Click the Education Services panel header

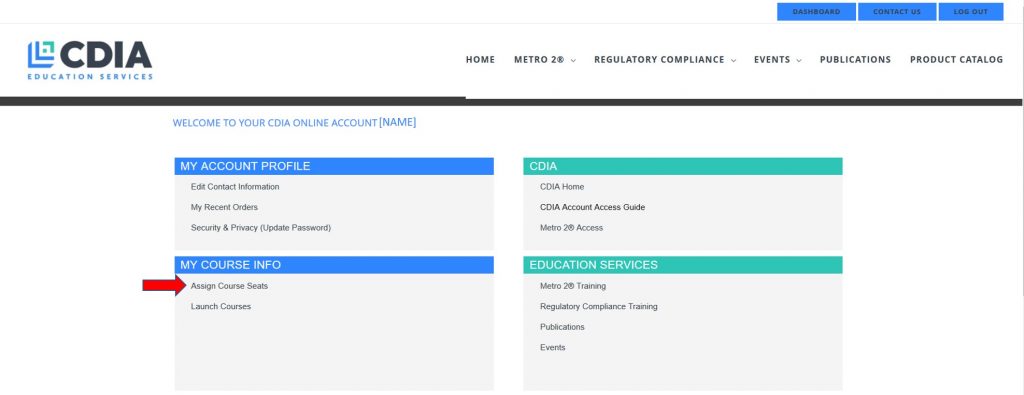pos(682,265)
